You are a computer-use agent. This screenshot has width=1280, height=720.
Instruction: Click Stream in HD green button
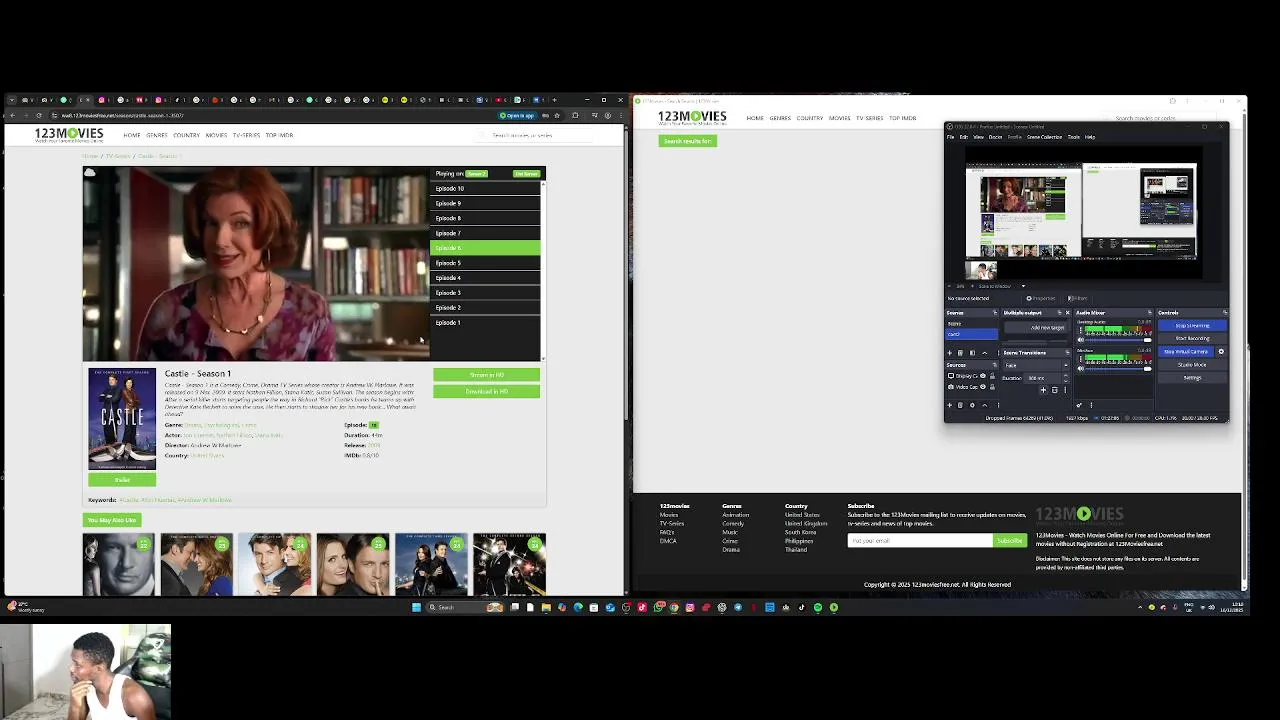pos(486,375)
